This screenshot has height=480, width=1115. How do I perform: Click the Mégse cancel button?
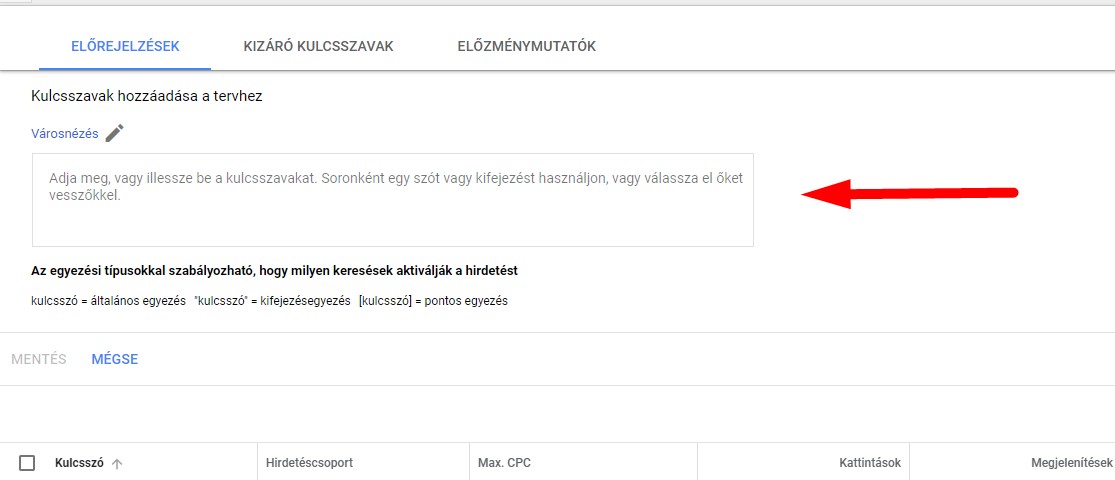pyautogui.click(x=114, y=359)
